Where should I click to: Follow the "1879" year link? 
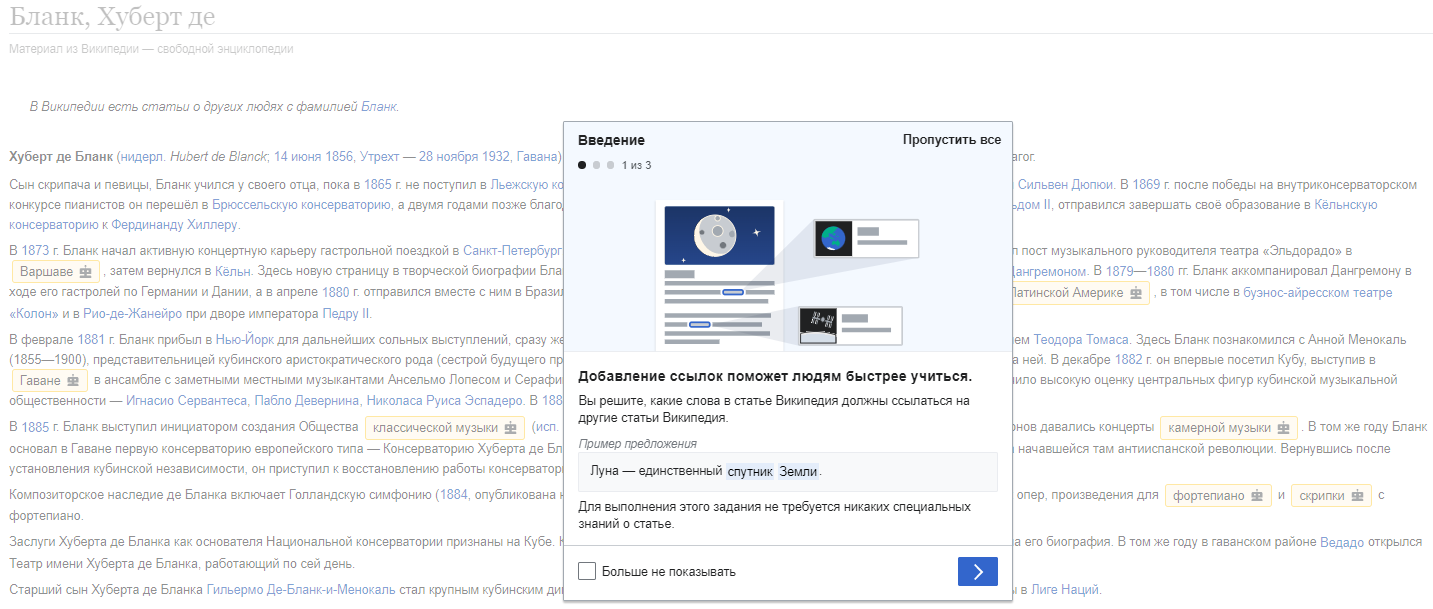(1119, 271)
